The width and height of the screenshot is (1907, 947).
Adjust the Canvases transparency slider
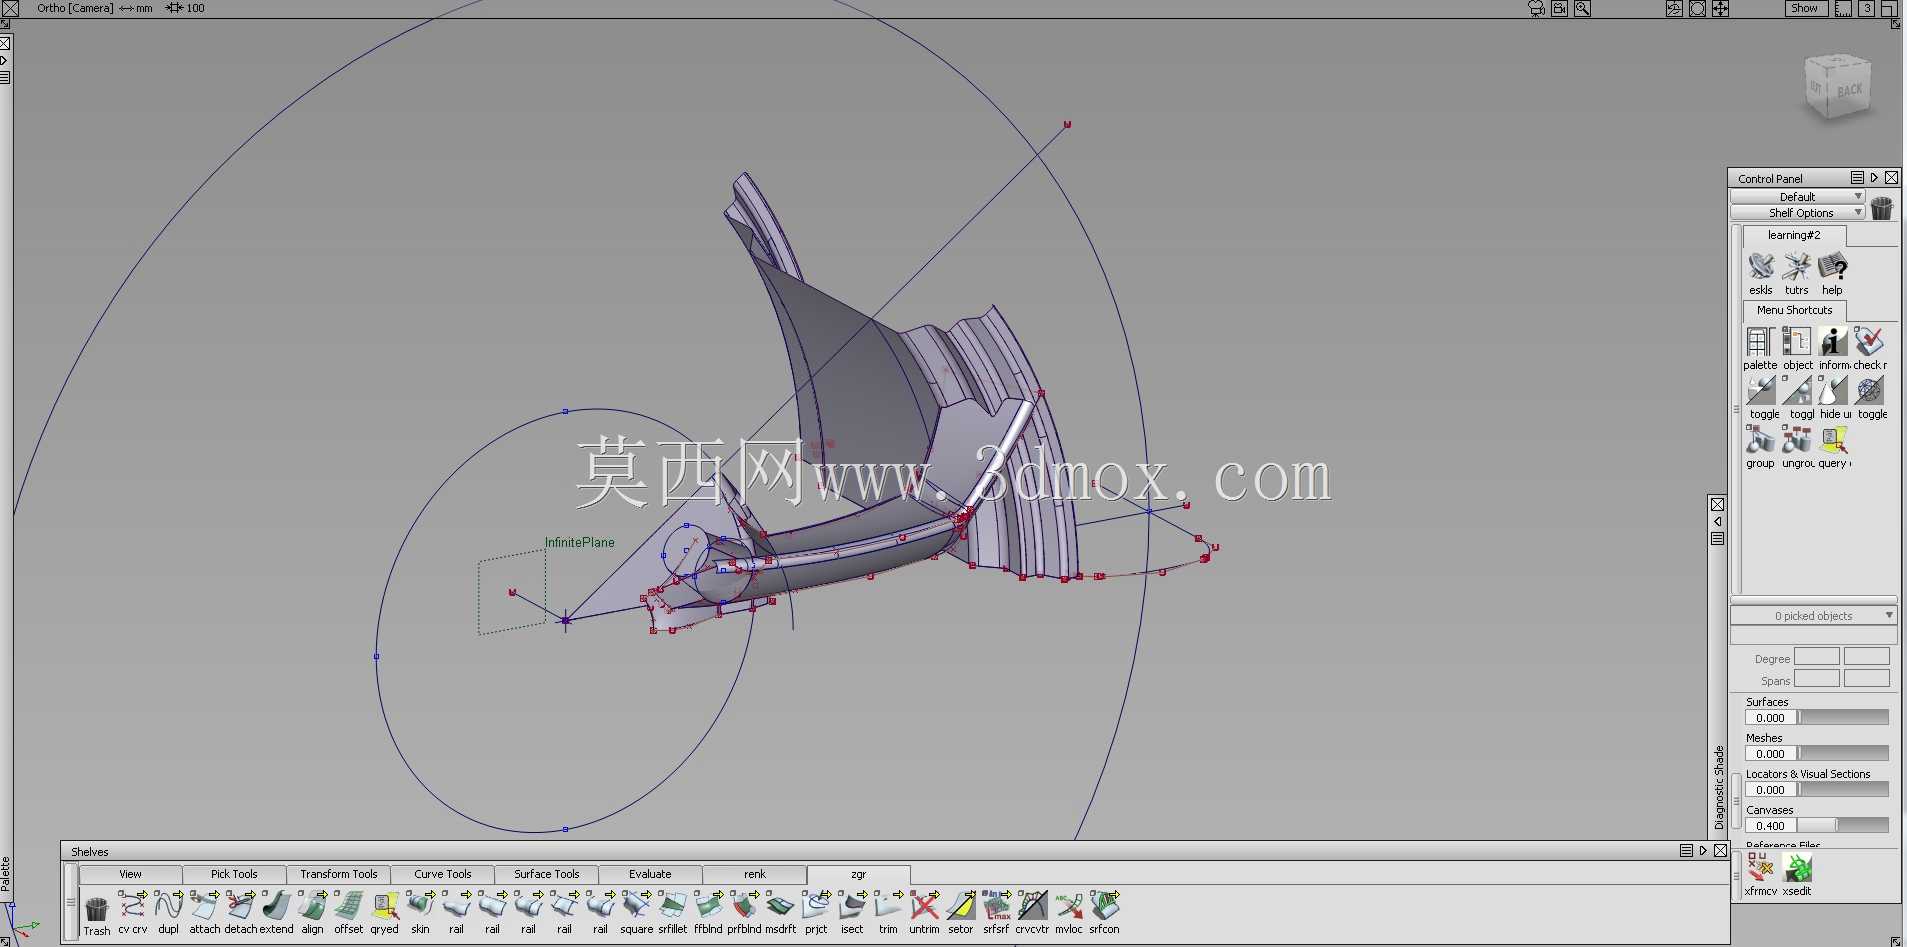pyautogui.click(x=1843, y=826)
